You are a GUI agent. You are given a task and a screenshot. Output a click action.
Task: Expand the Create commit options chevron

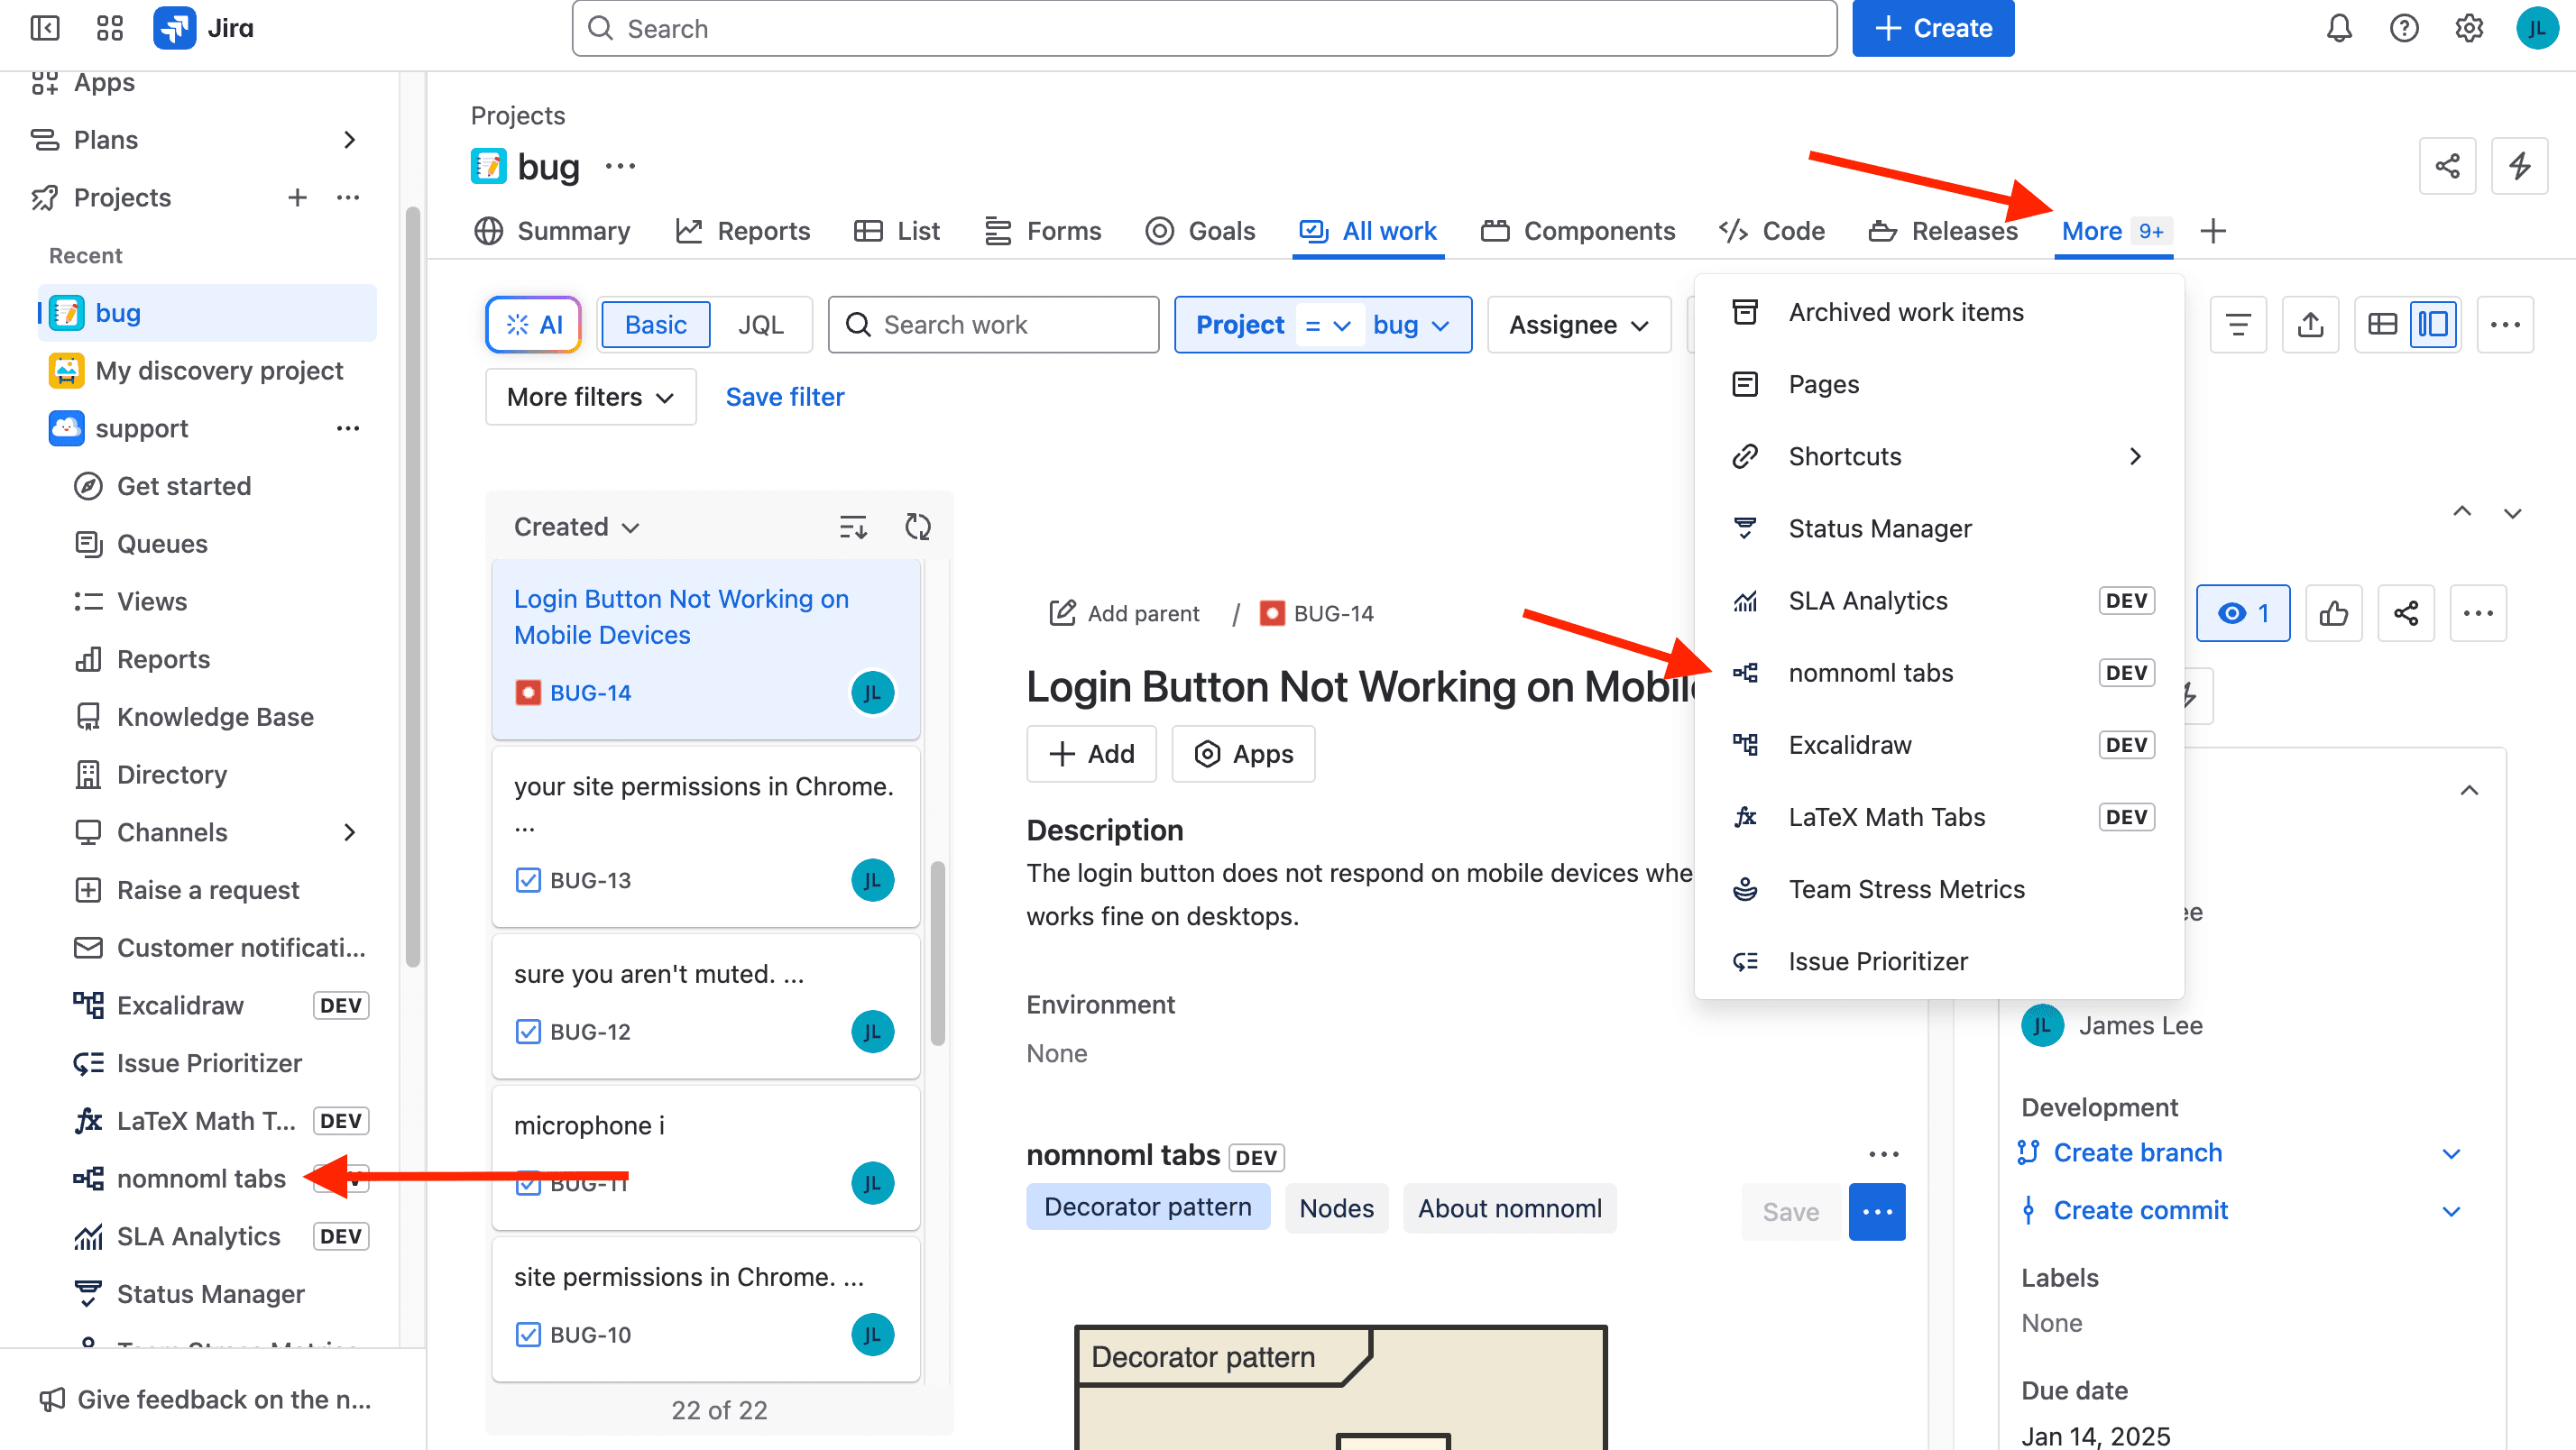(2451, 1211)
